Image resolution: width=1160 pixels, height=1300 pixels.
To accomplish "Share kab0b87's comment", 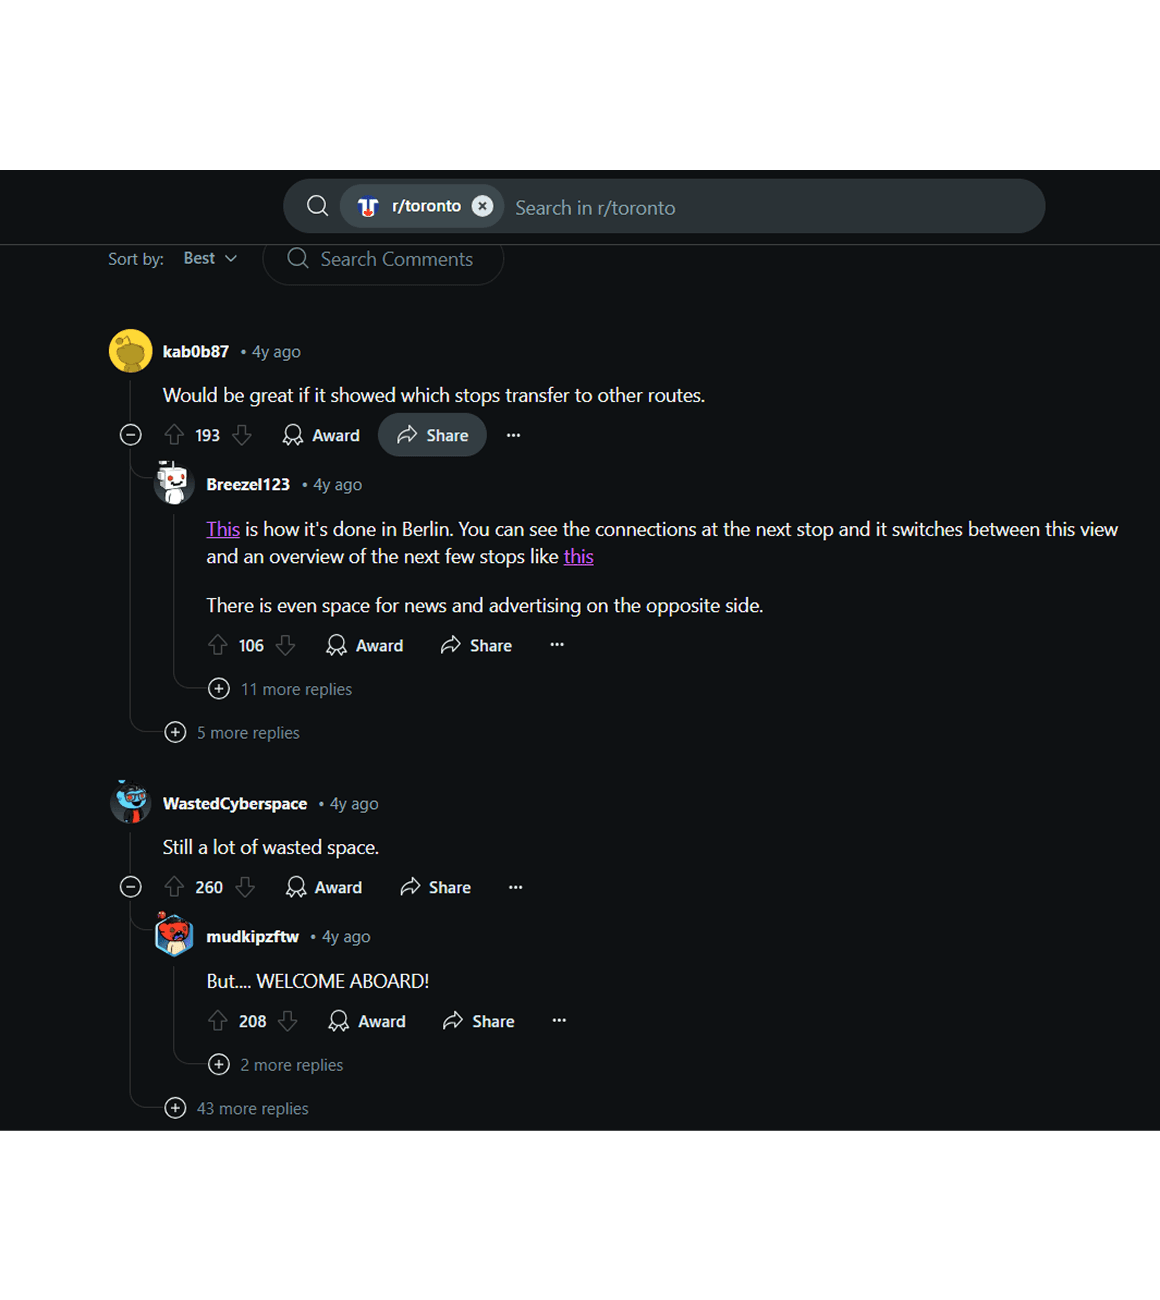I will point(432,435).
